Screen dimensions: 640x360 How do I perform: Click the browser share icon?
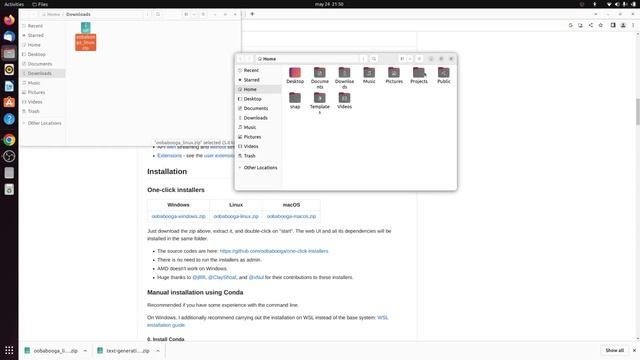[591, 25]
